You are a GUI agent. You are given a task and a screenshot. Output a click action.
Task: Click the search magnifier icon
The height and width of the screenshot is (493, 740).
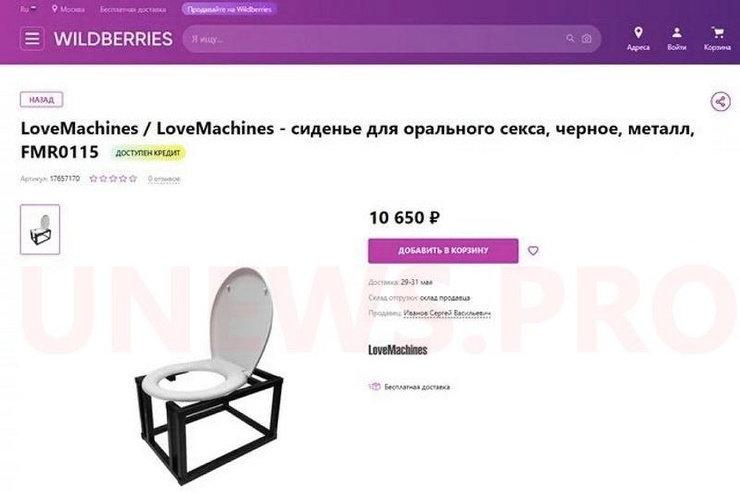click(571, 39)
